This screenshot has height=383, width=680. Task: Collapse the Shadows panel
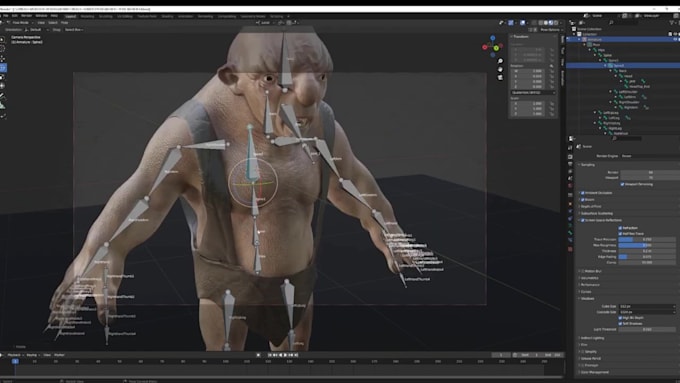587,298
